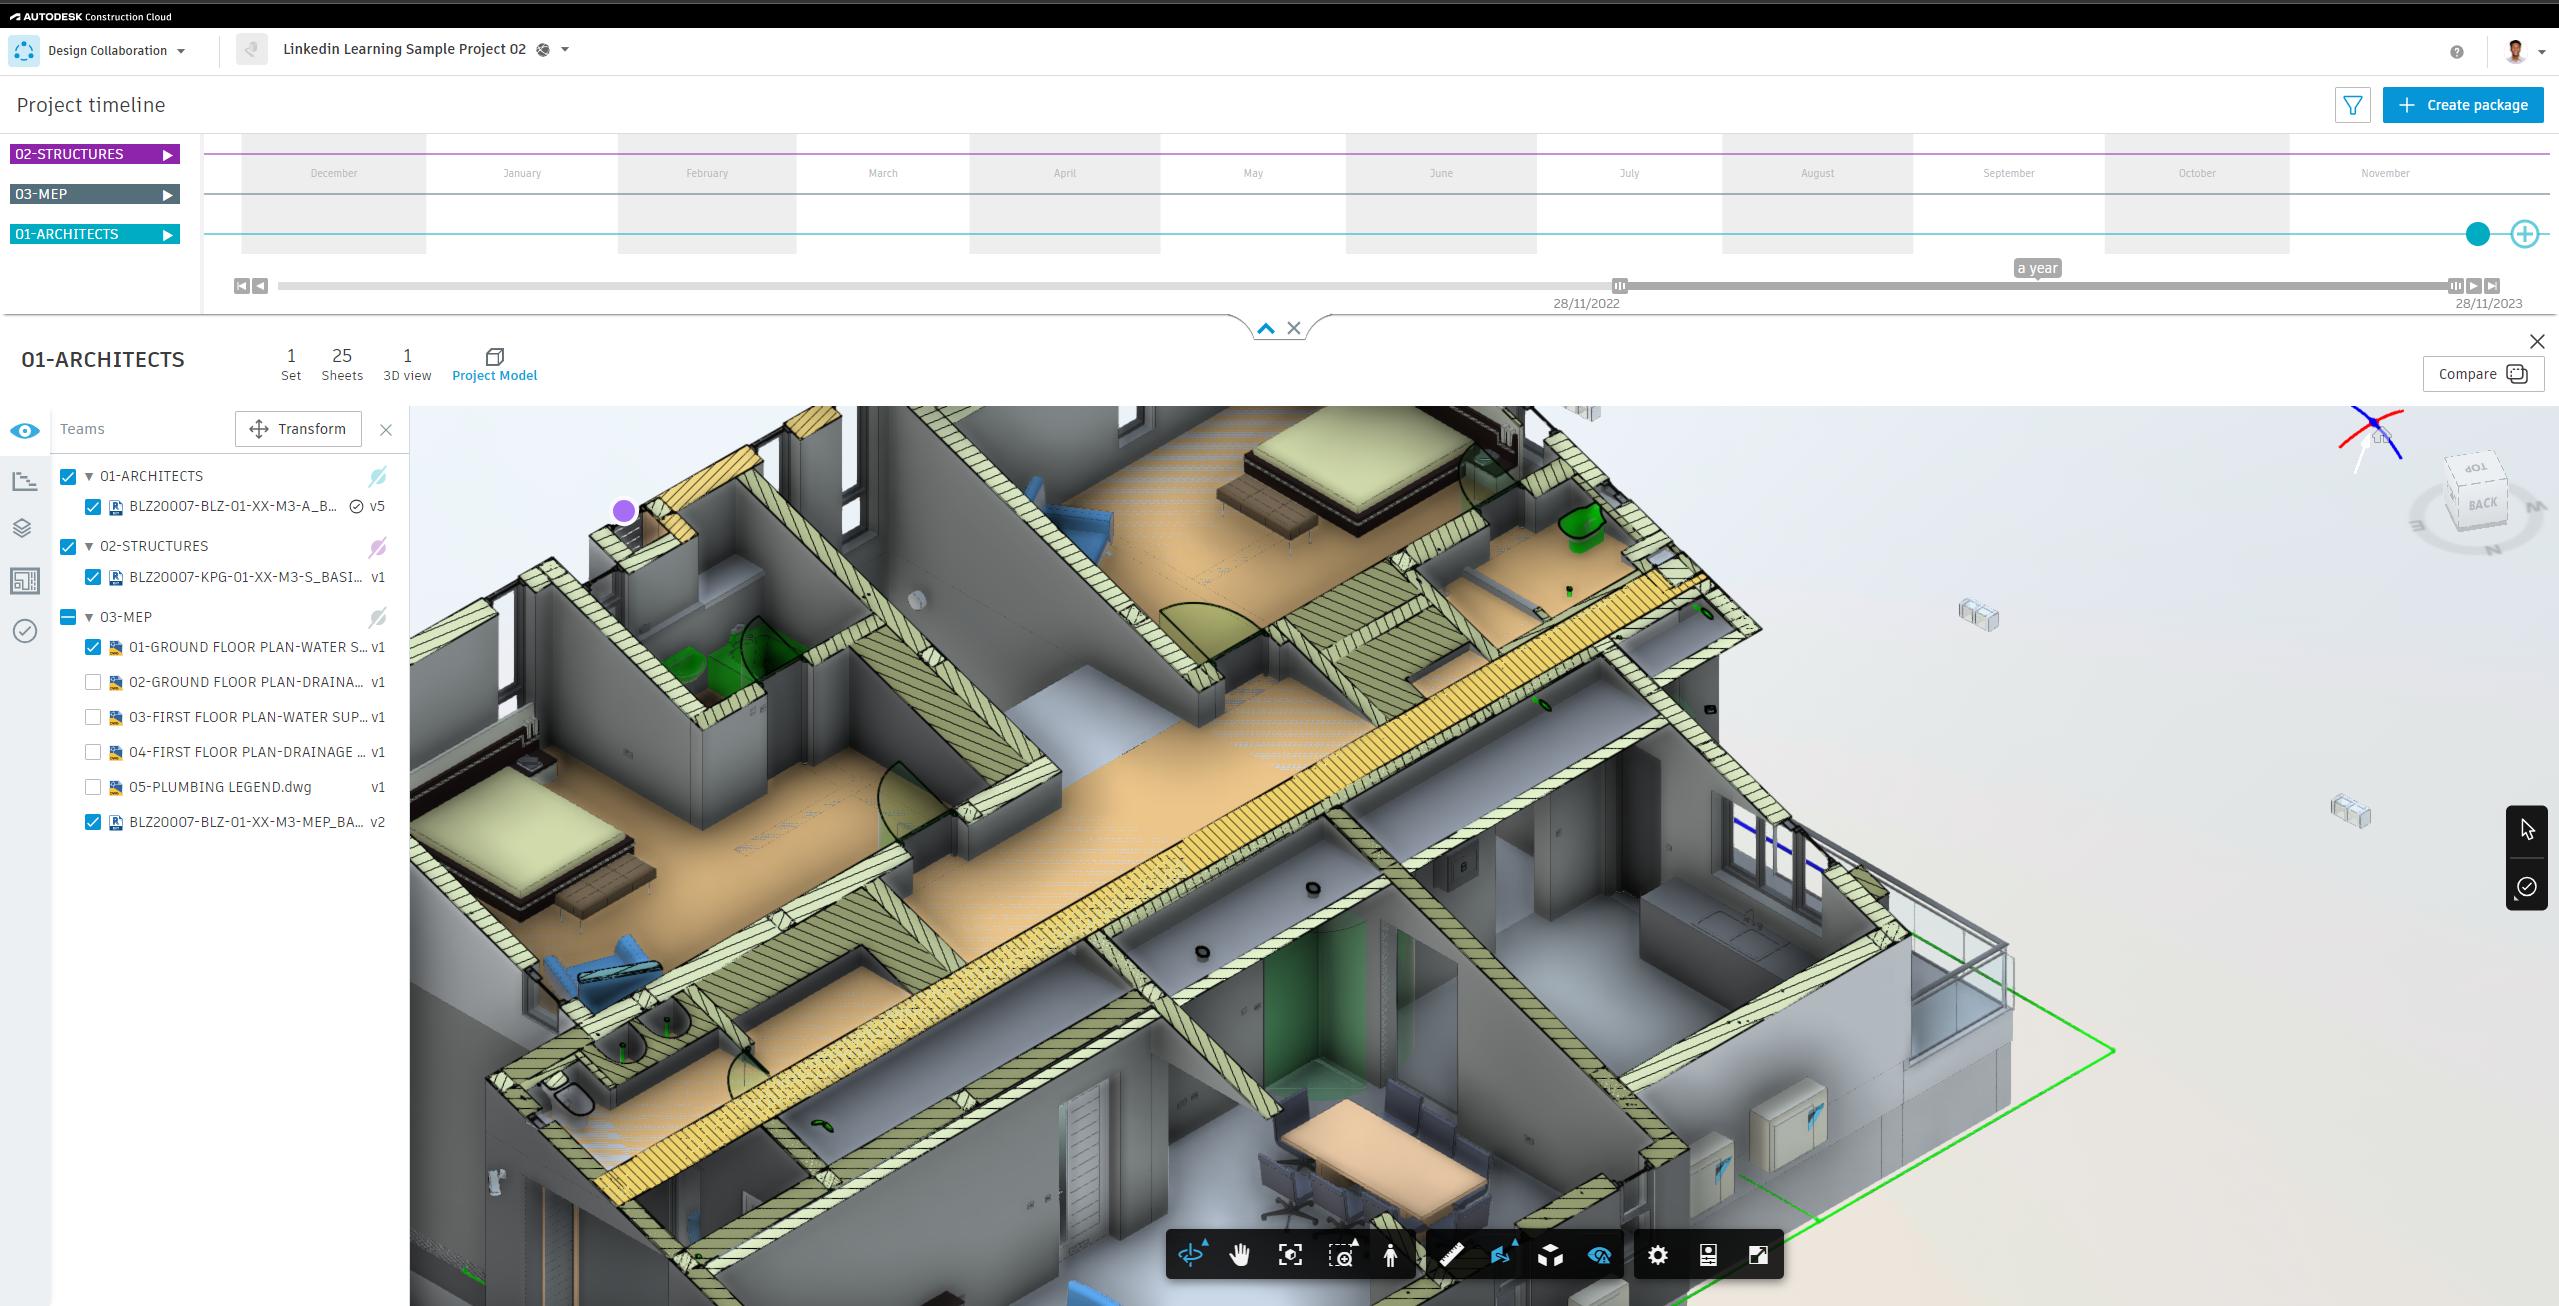
Task: Uncheck the 02-STRUCTURES team checkbox
Action: click(x=68, y=547)
